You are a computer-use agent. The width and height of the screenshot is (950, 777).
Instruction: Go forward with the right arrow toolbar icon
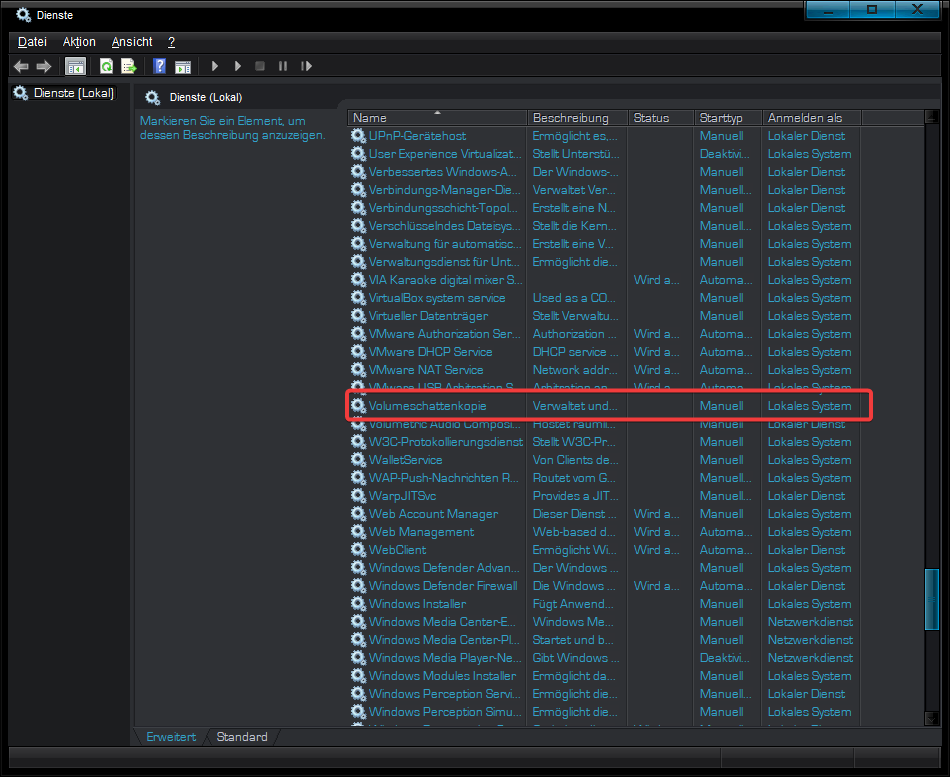44,66
